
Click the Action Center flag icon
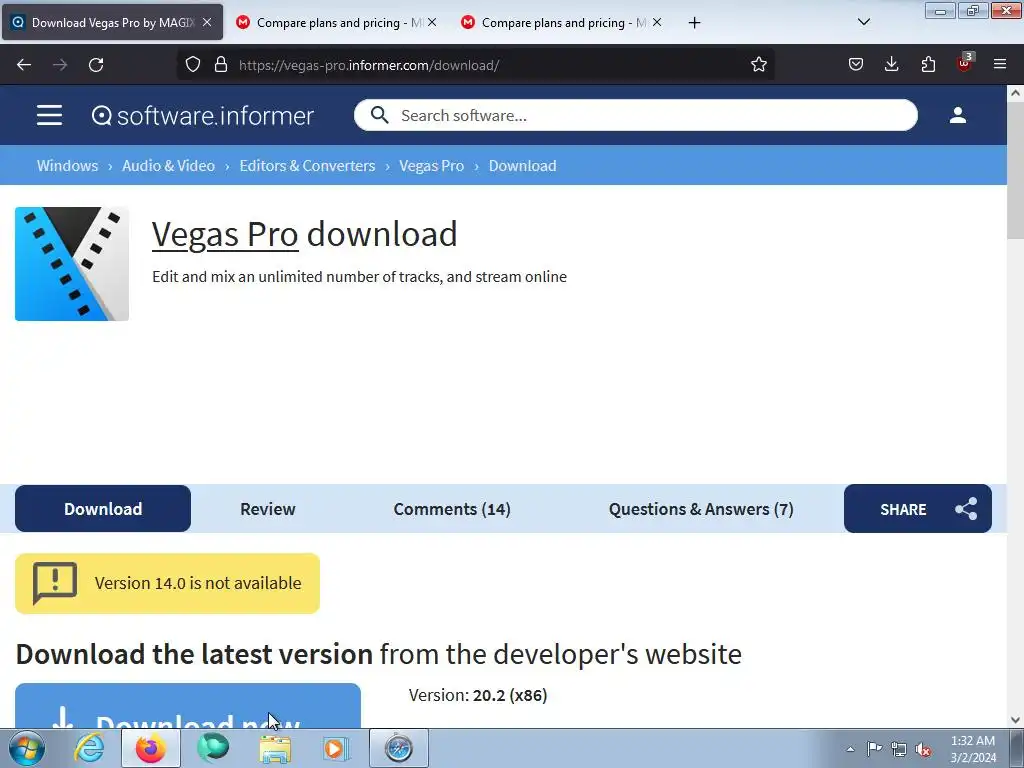[874, 749]
